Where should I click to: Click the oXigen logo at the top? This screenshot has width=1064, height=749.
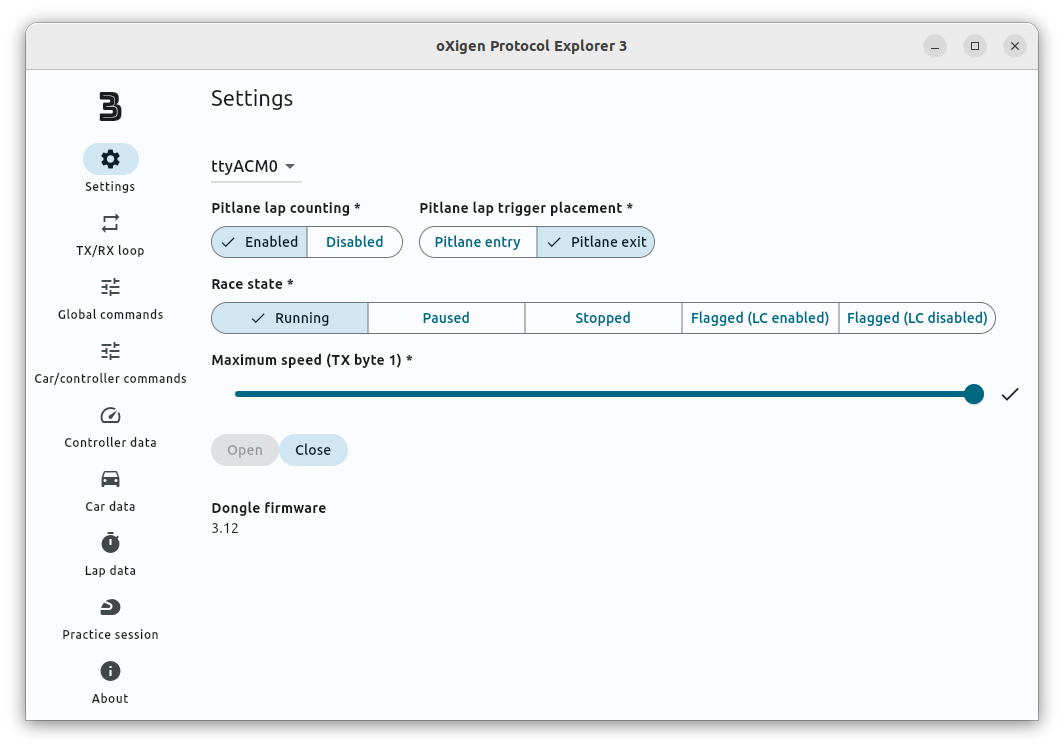pos(110,106)
